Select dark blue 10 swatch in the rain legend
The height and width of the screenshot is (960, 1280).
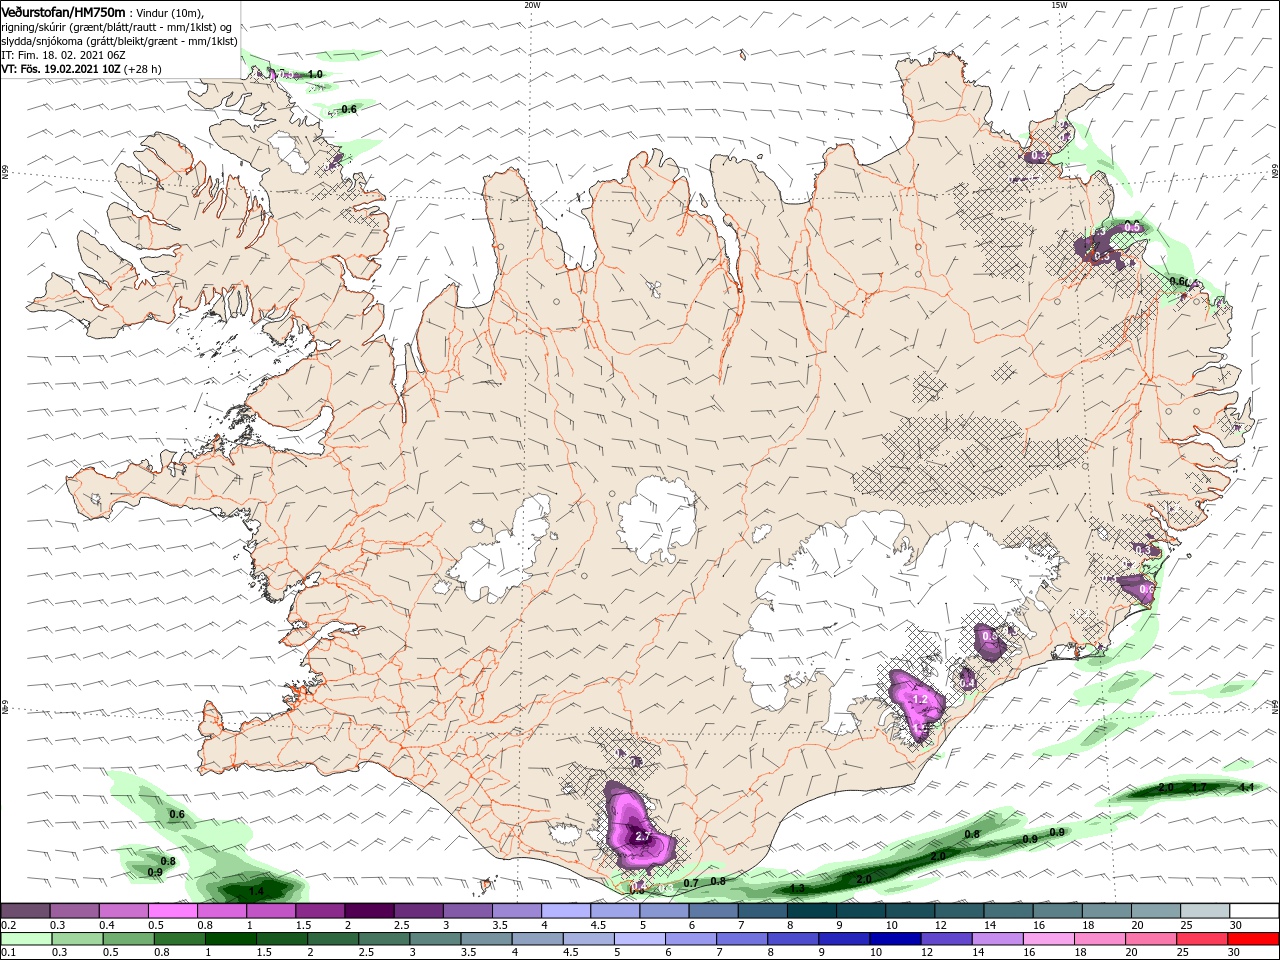[895, 939]
